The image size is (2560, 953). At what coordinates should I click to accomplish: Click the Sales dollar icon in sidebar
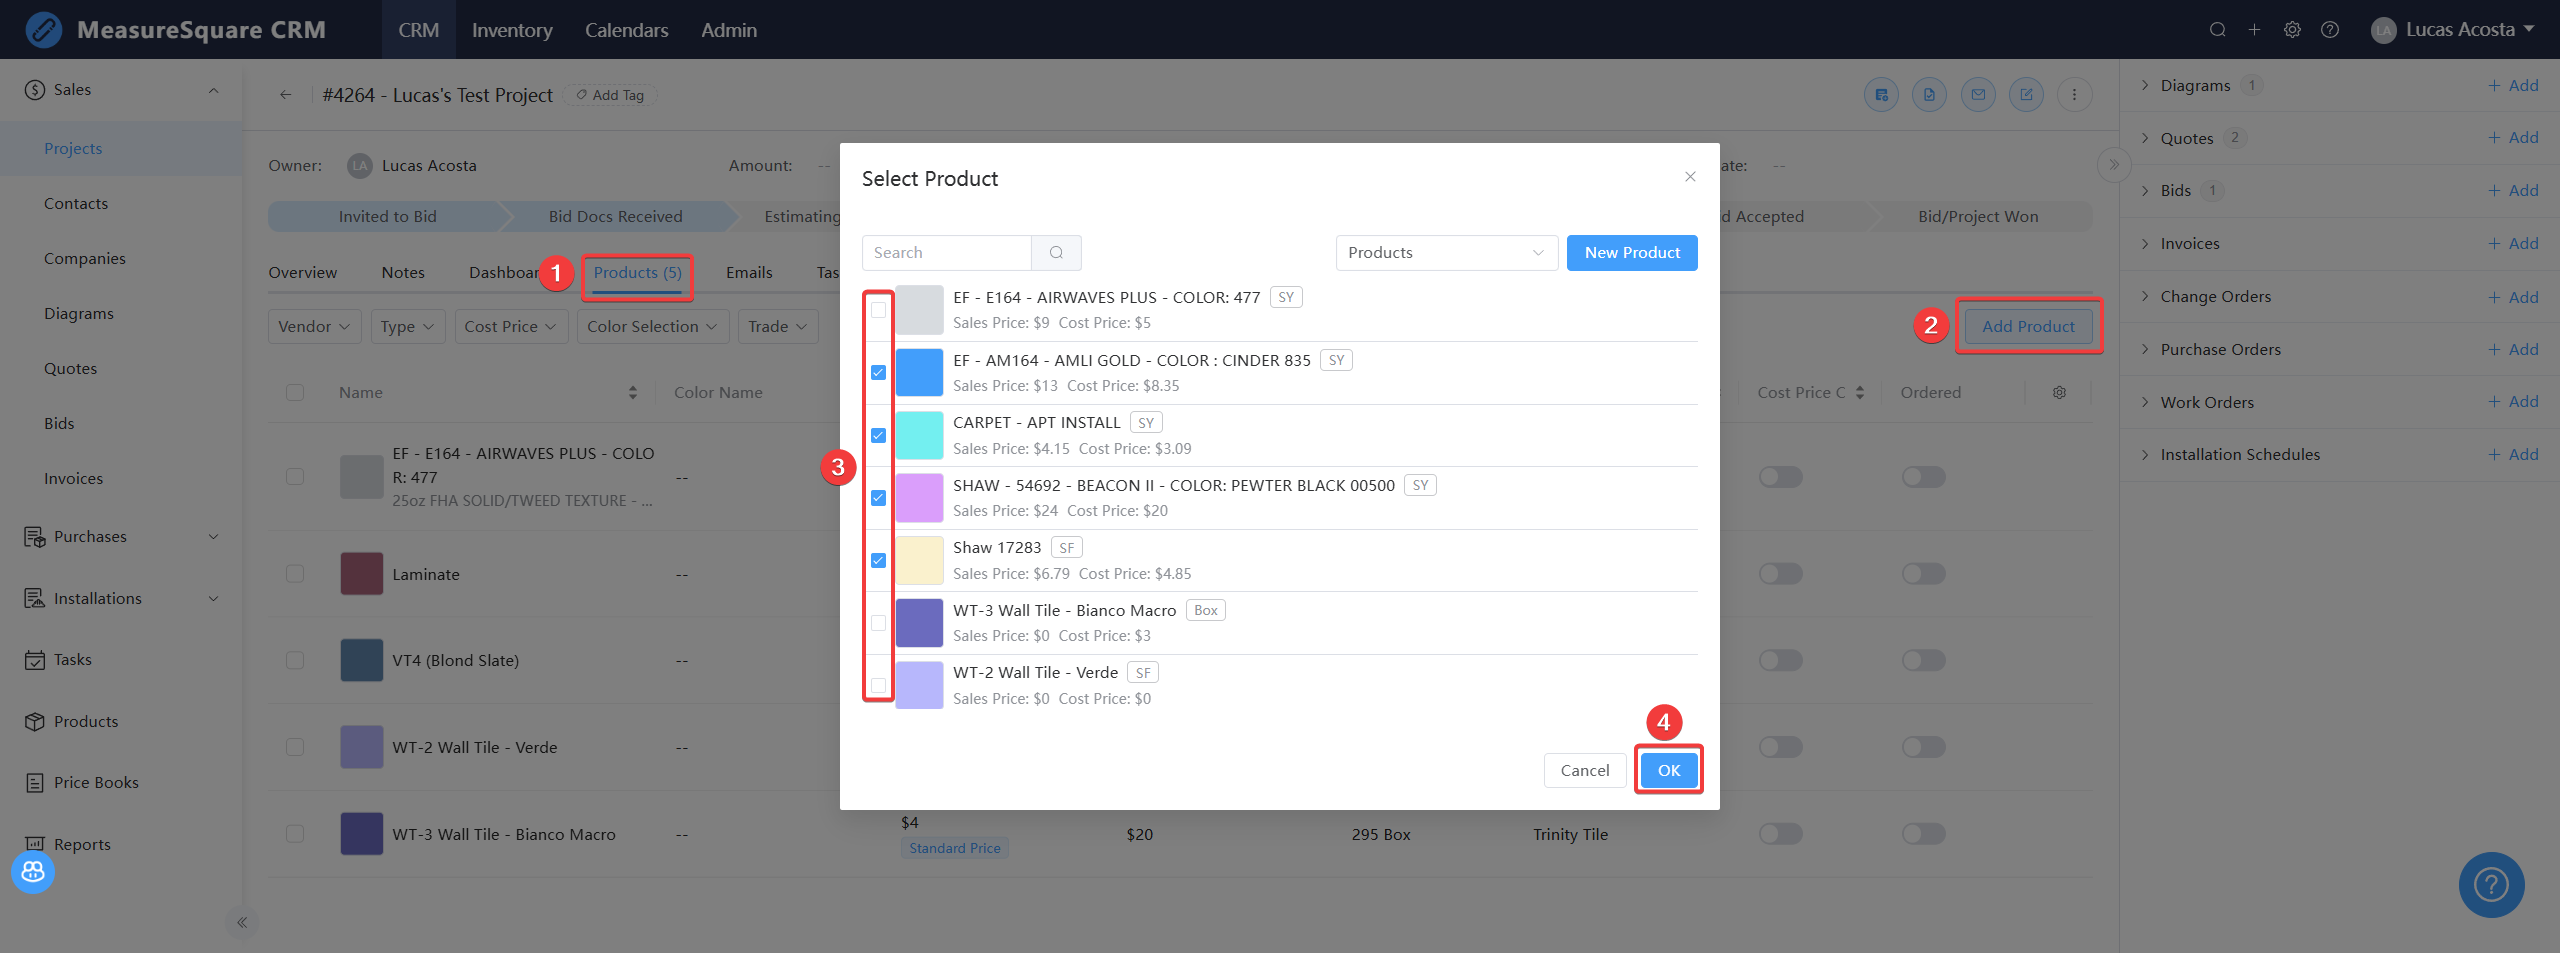coord(35,90)
